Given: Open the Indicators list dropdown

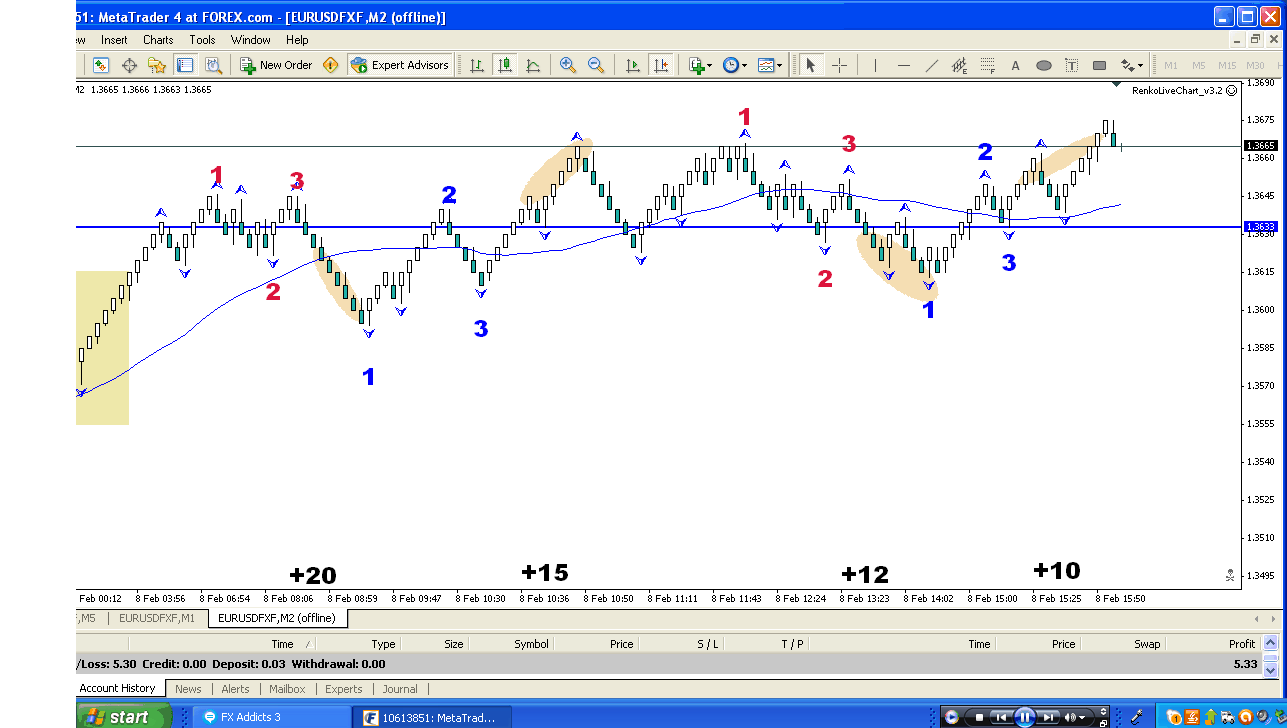Looking at the screenshot, I should pos(700,65).
